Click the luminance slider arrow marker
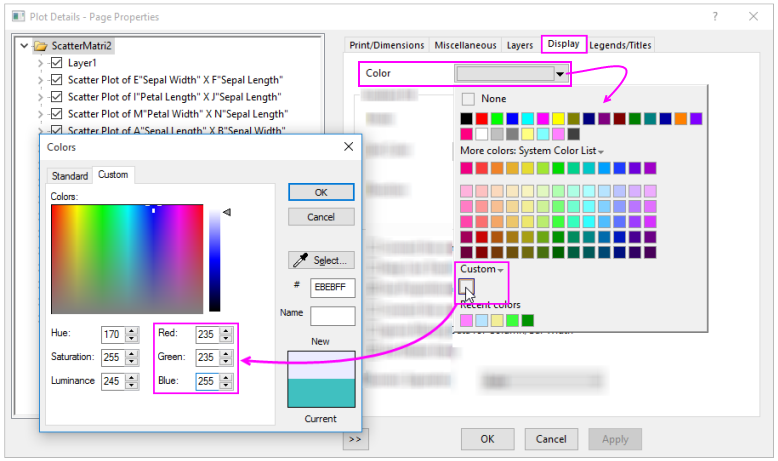Image resolution: width=778 pixels, height=461 pixels. tap(227, 212)
